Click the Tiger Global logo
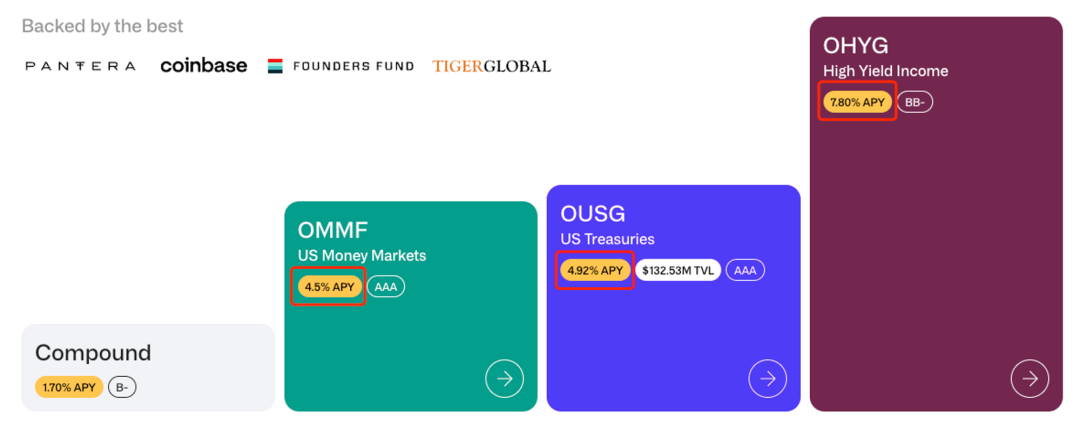This screenshot has width=1080, height=424. (x=492, y=66)
